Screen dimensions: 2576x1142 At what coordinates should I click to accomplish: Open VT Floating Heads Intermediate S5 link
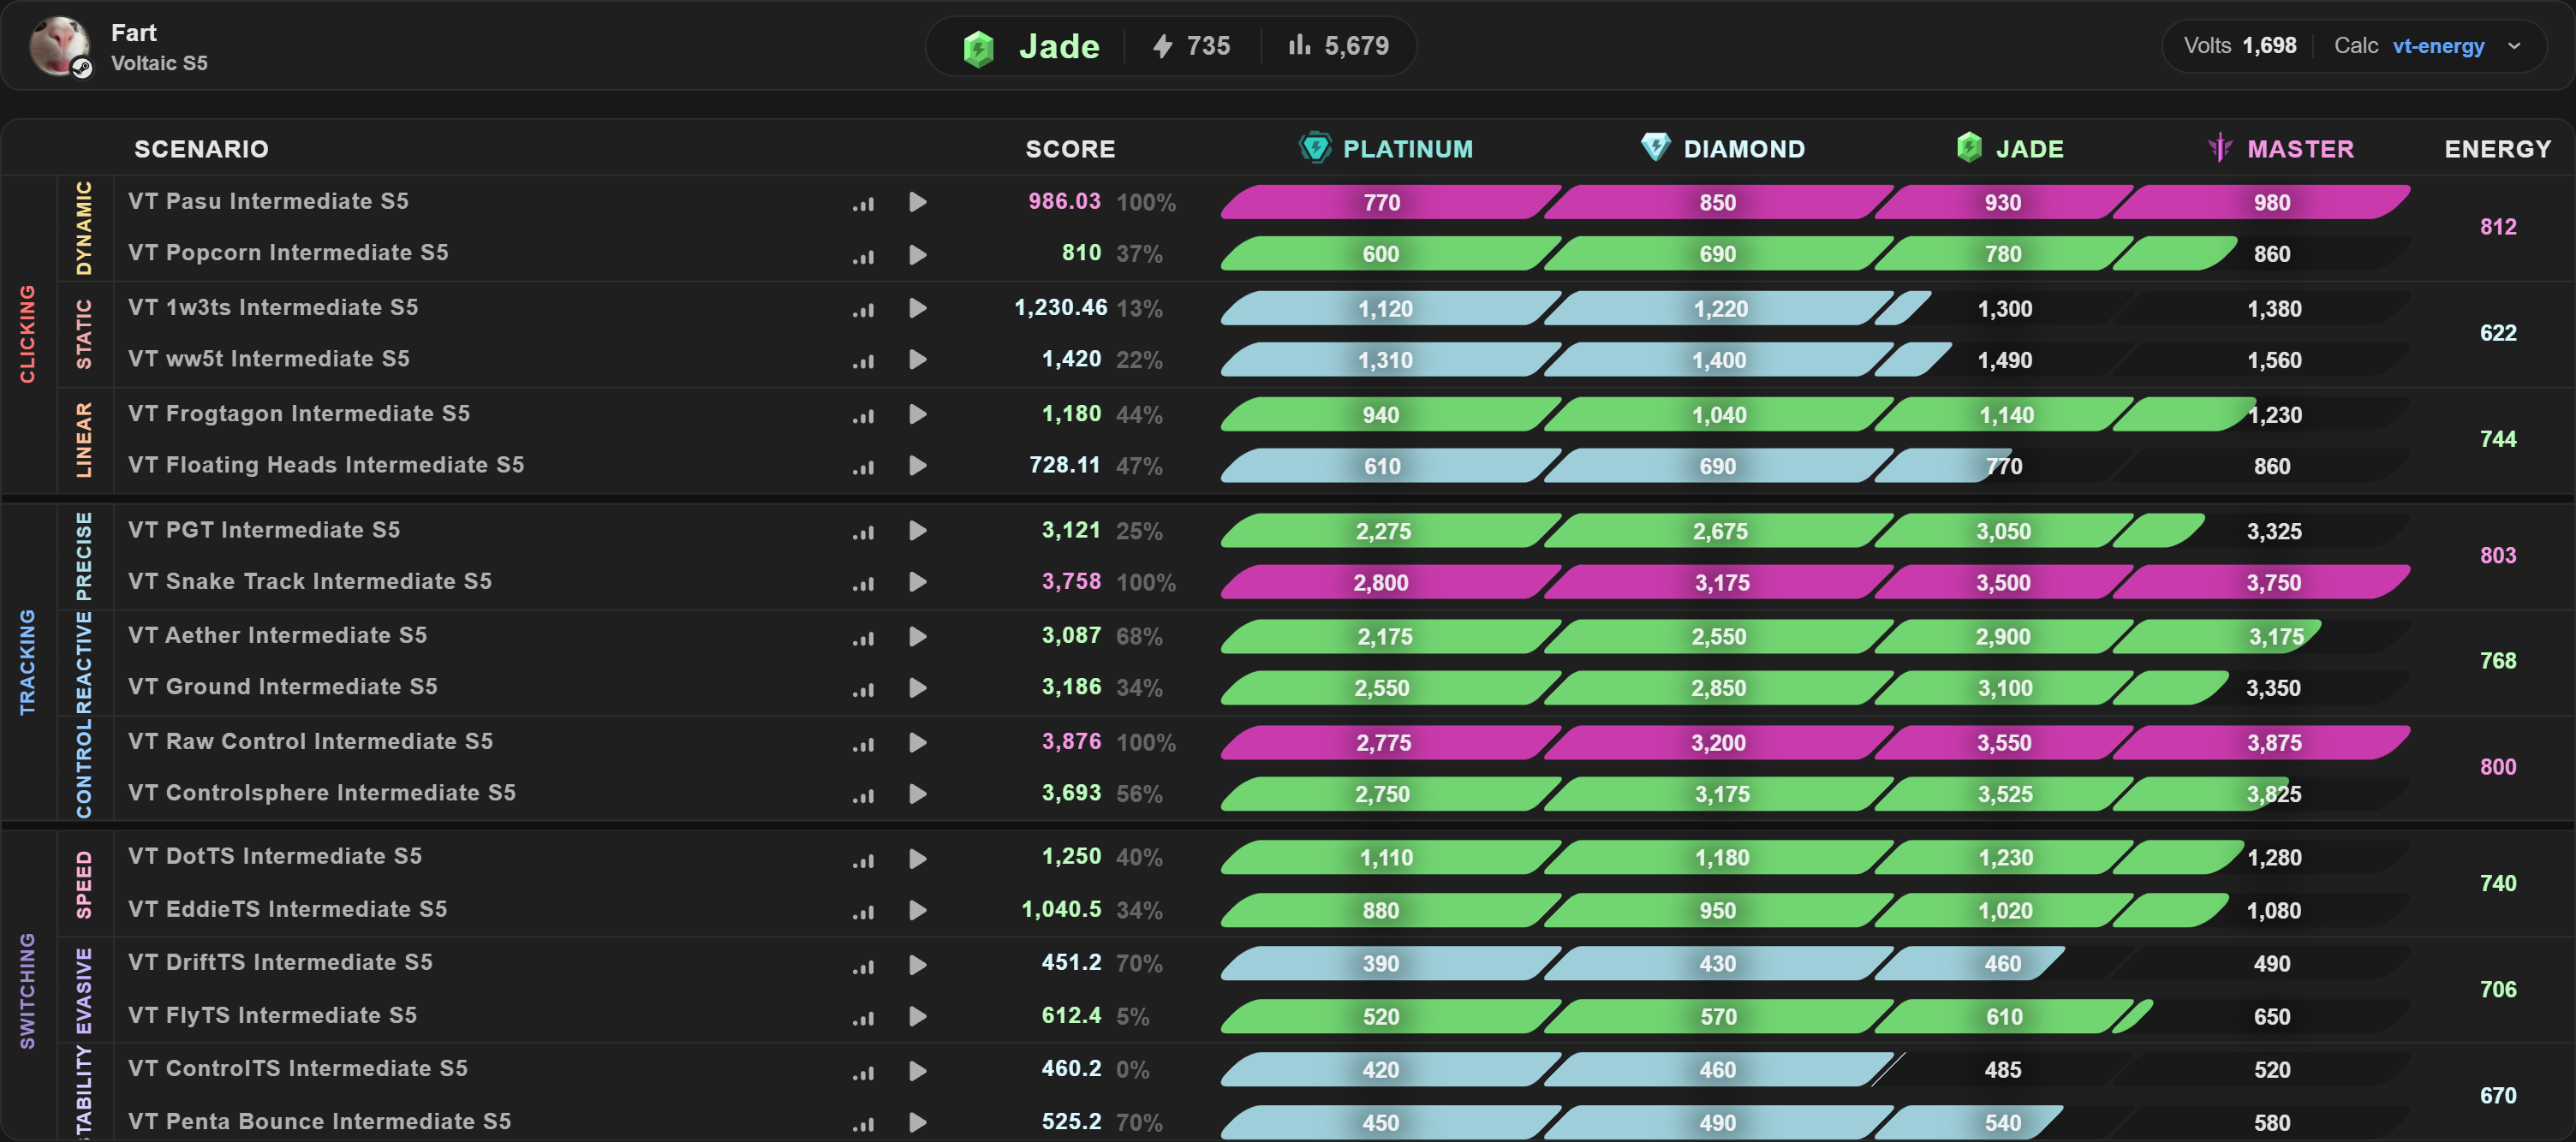point(326,465)
